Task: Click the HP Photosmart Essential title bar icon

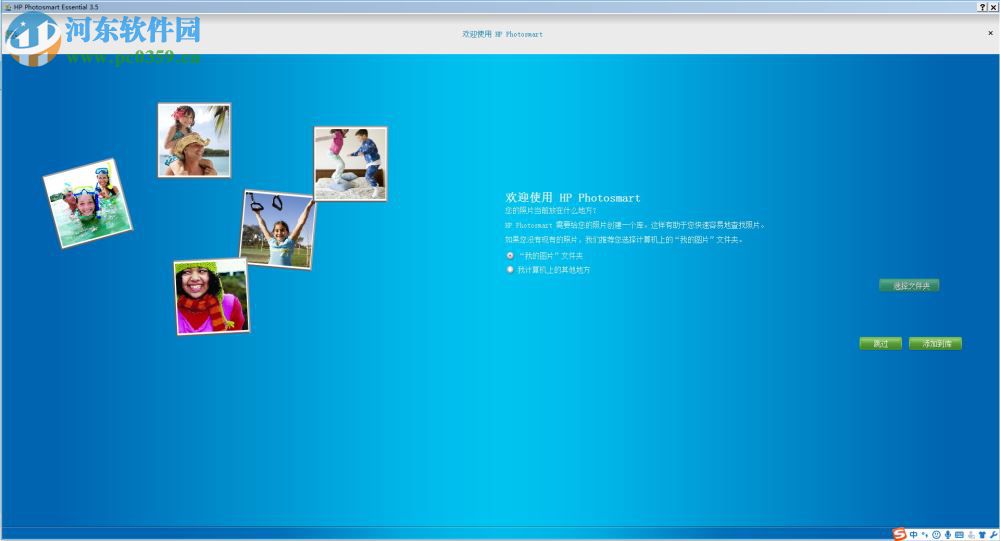Action: [8, 7]
